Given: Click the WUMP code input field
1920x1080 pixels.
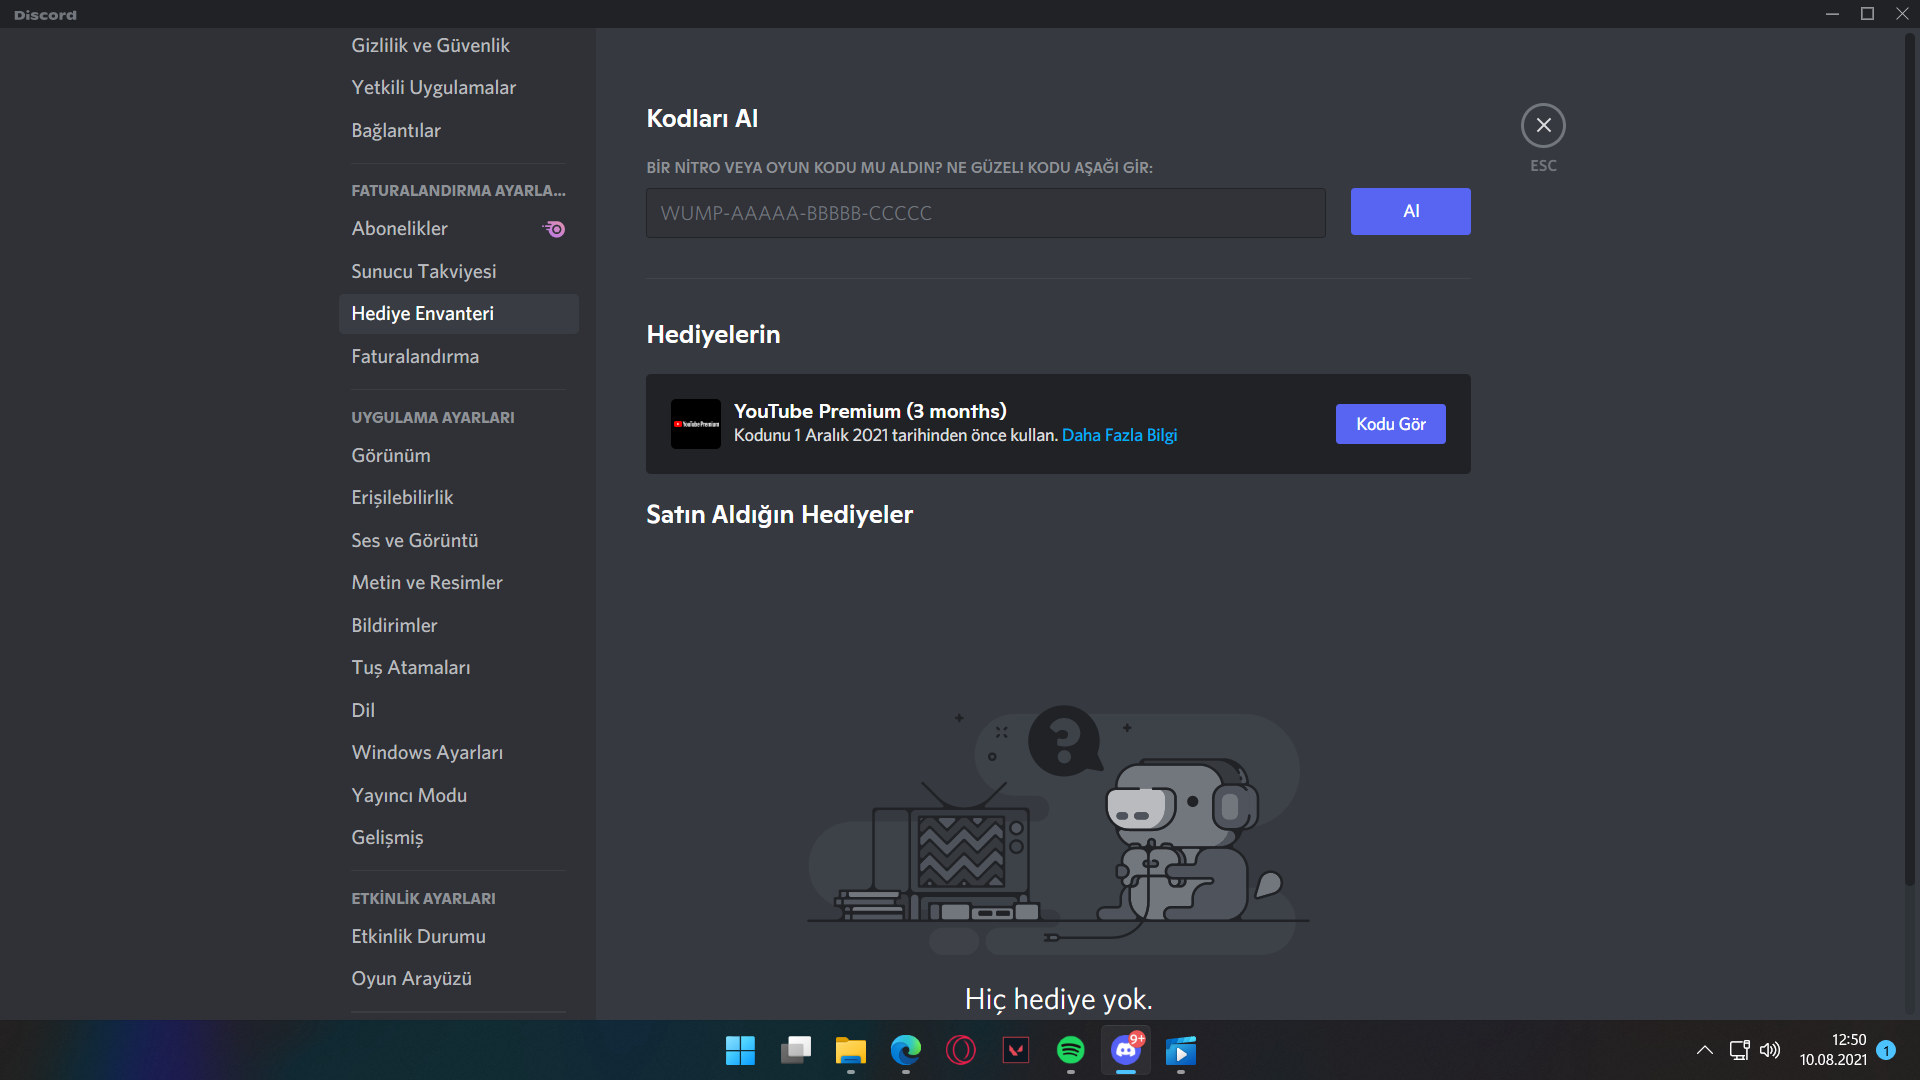Looking at the screenshot, I should 985,213.
